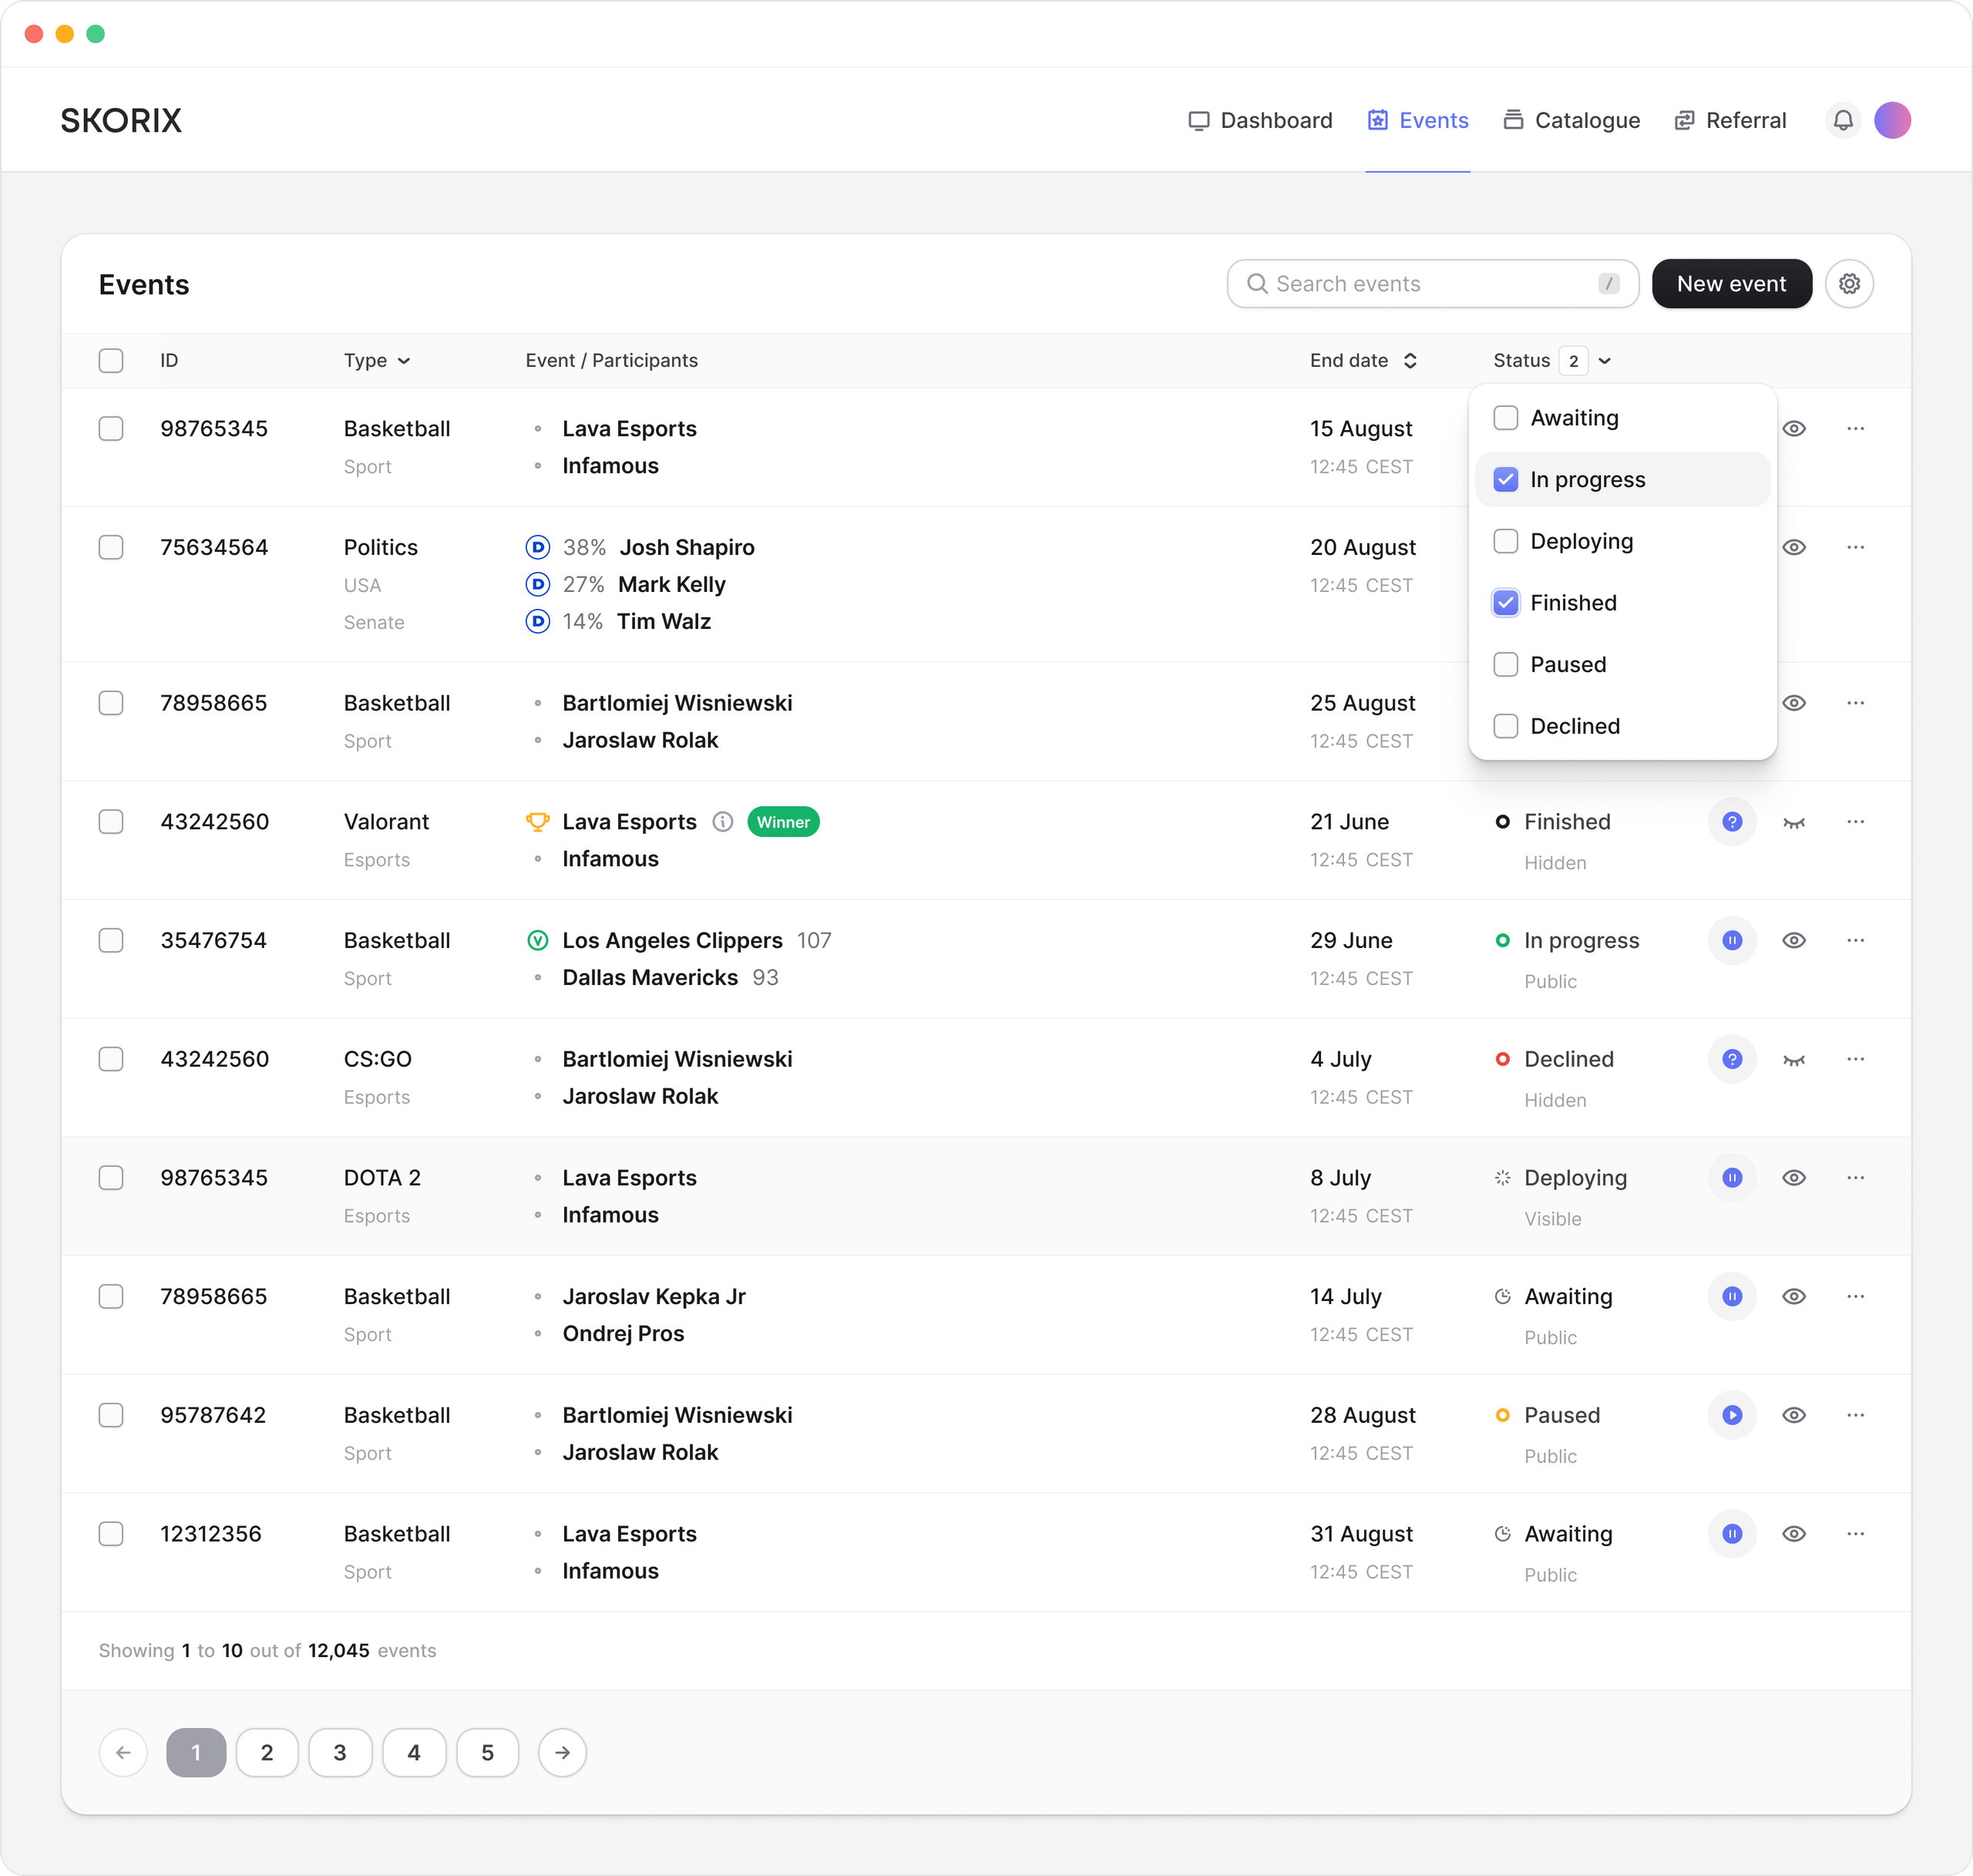Open notifications bell icon
This screenshot has width=1973, height=1876.
[x=1842, y=120]
